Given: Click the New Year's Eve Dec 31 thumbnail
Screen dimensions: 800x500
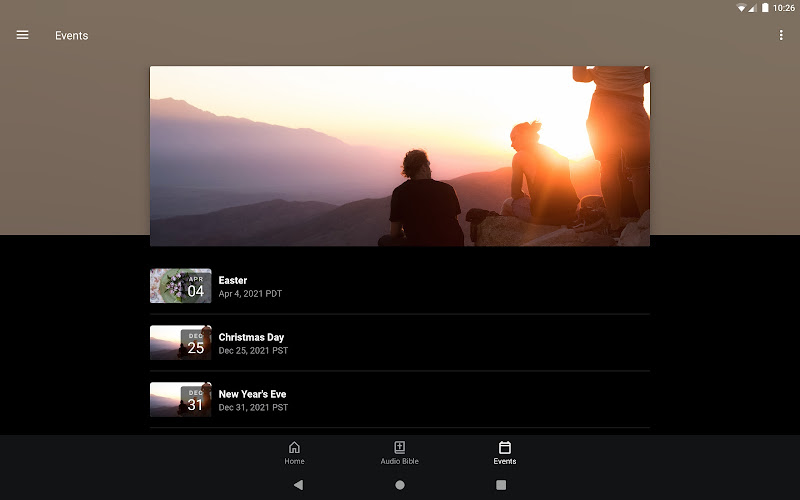Looking at the screenshot, I should pyautogui.click(x=181, y=400).
